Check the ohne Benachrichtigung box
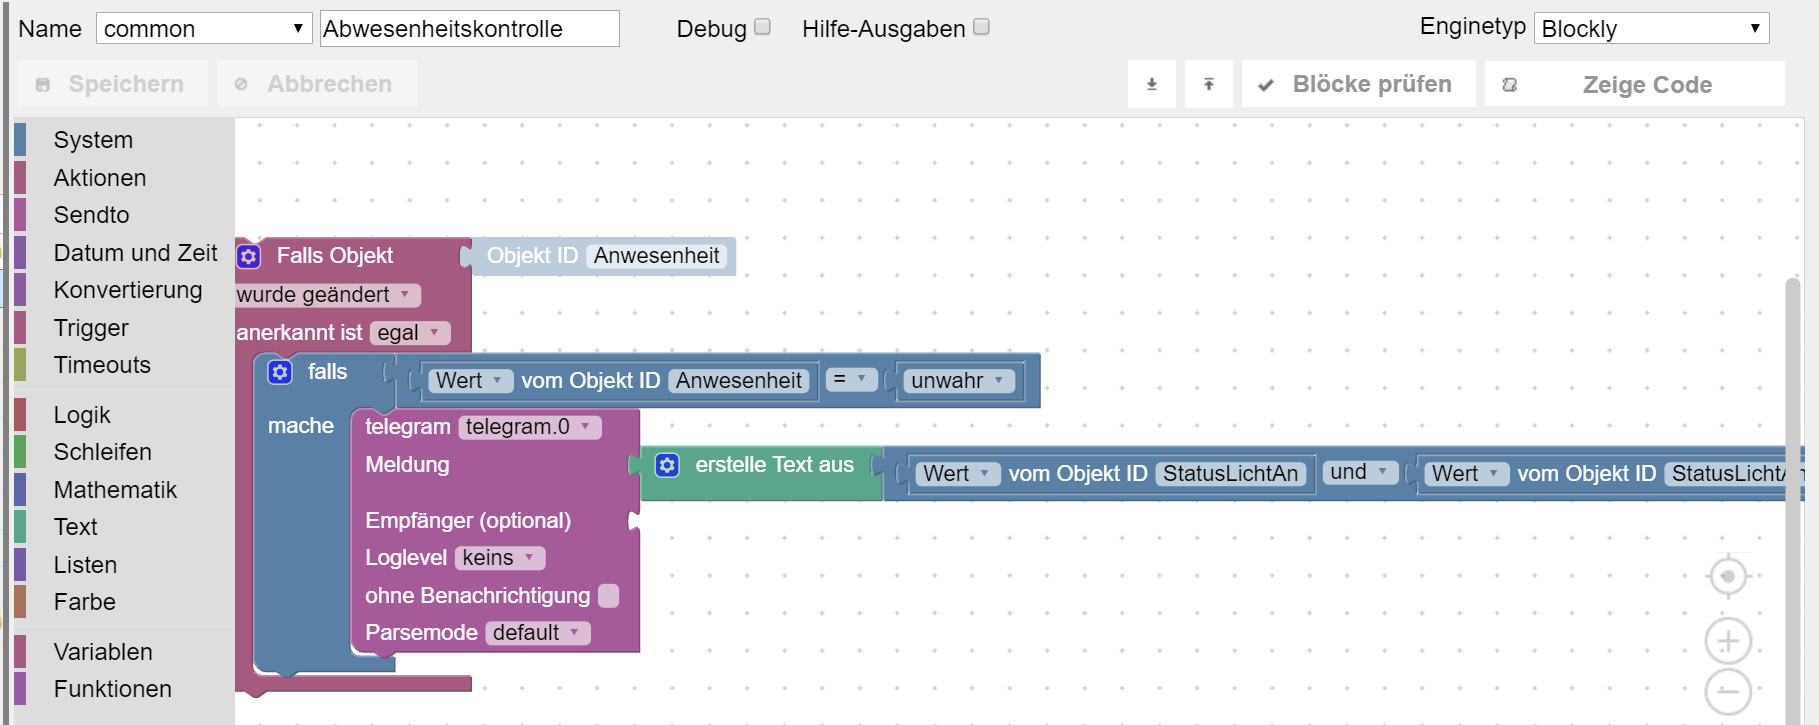The width and height of the screenshot is (1819, 725). click(608, 596)
